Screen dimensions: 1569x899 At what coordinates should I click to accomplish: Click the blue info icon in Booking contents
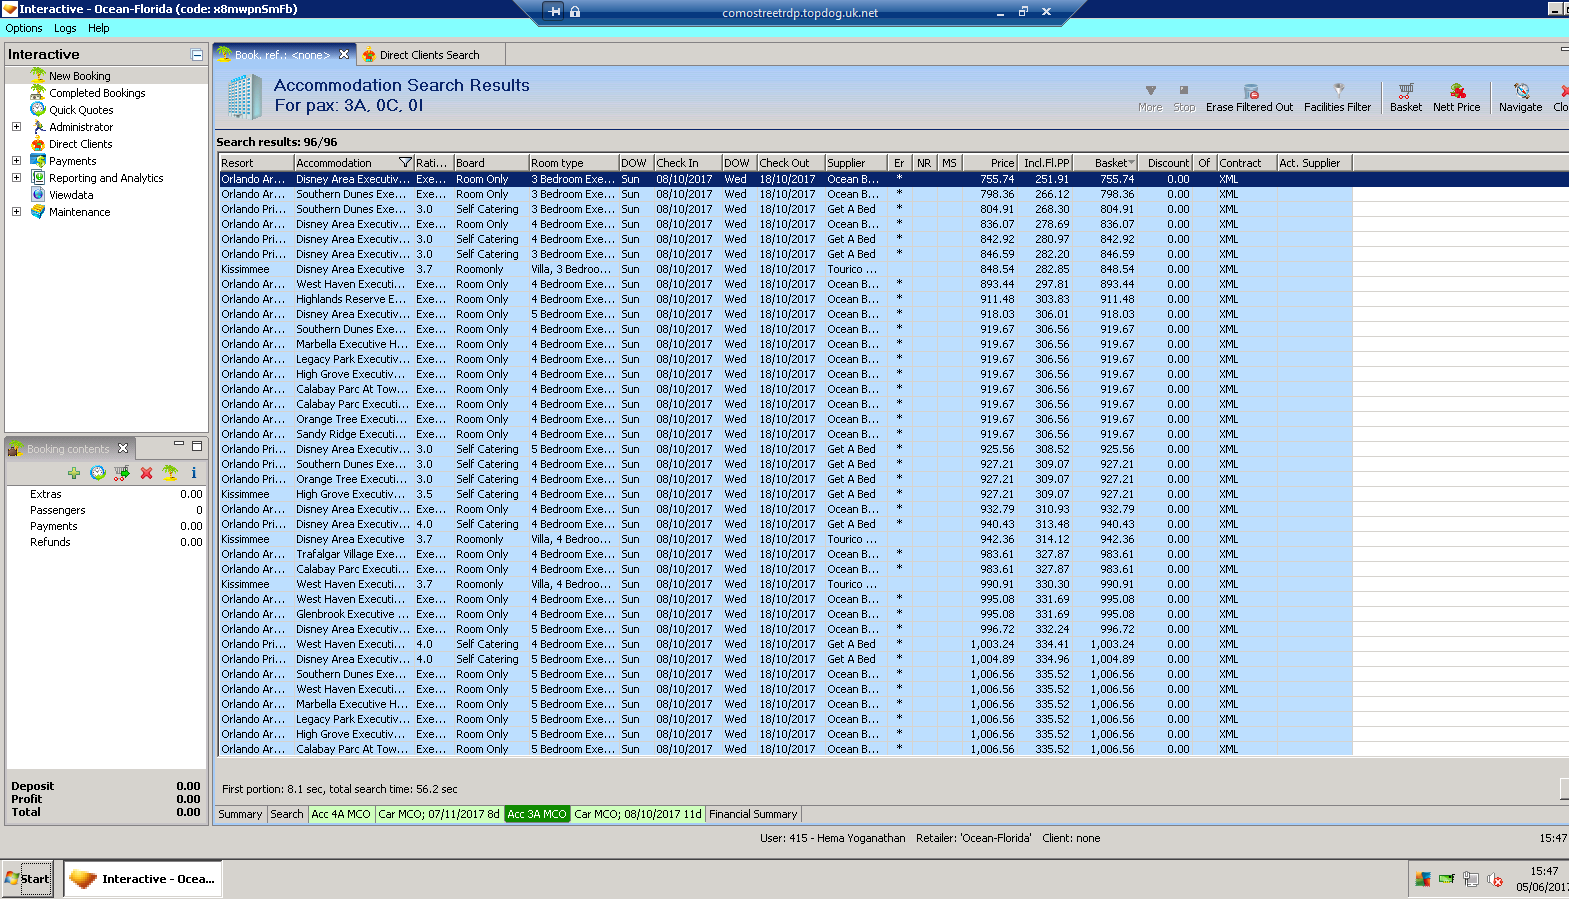point(194,473)
